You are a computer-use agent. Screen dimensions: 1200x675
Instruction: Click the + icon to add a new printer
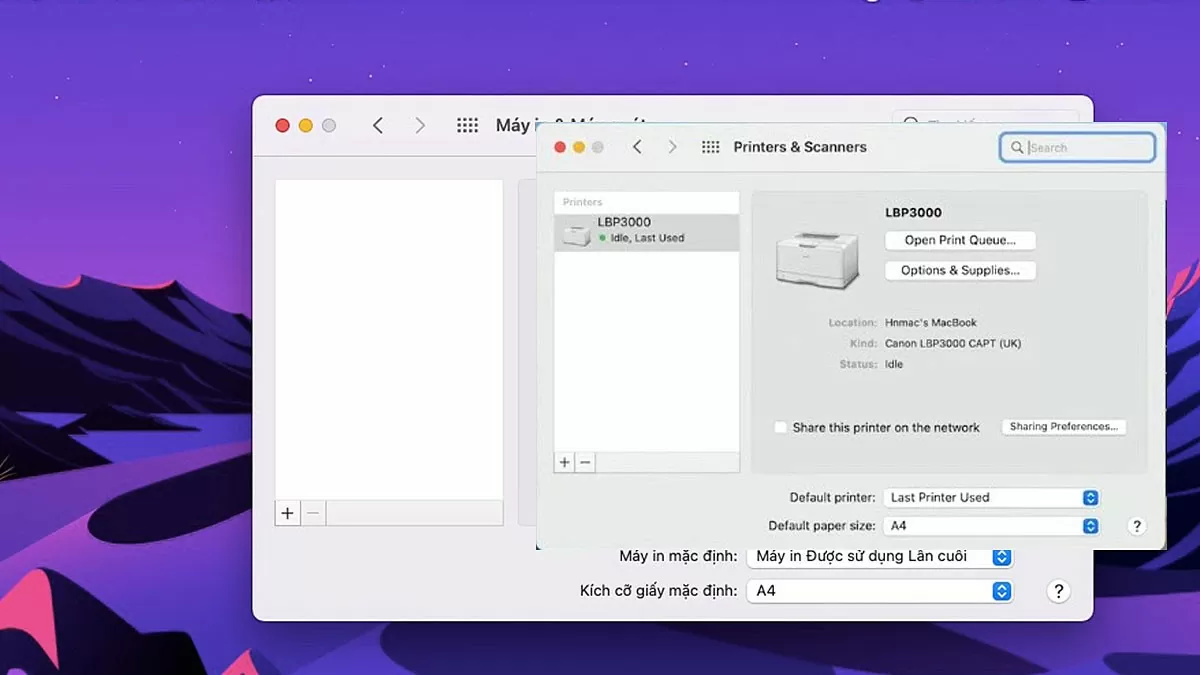(x=563, y=462)
